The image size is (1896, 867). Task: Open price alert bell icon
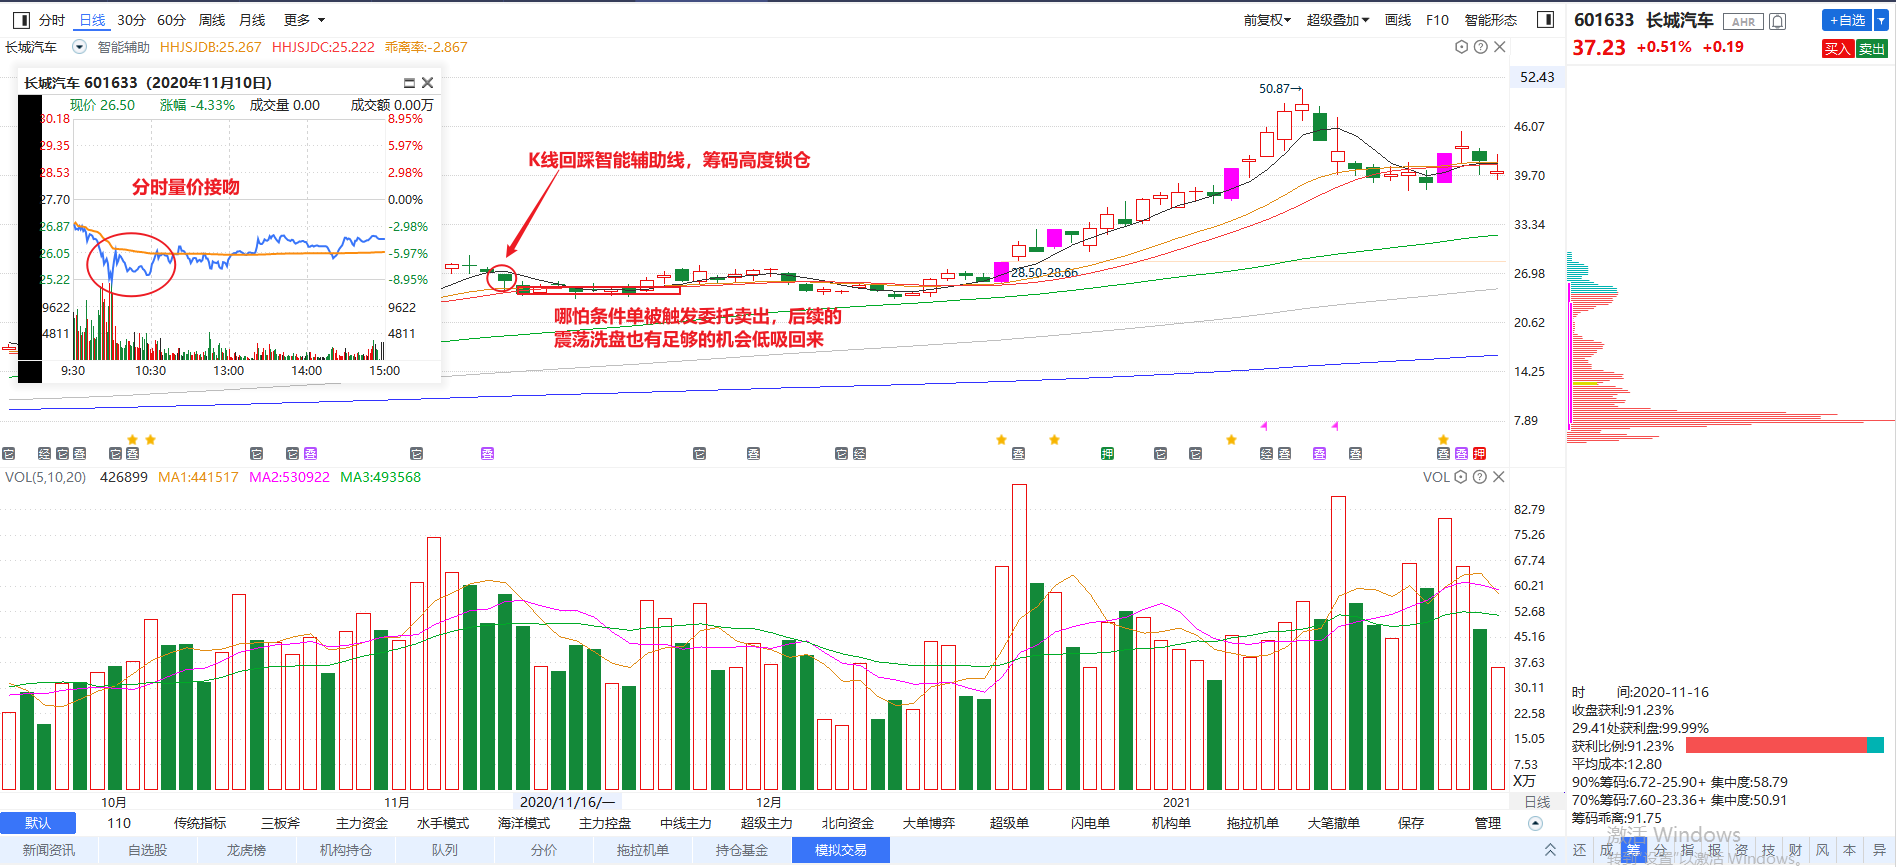coord(1777,21)
